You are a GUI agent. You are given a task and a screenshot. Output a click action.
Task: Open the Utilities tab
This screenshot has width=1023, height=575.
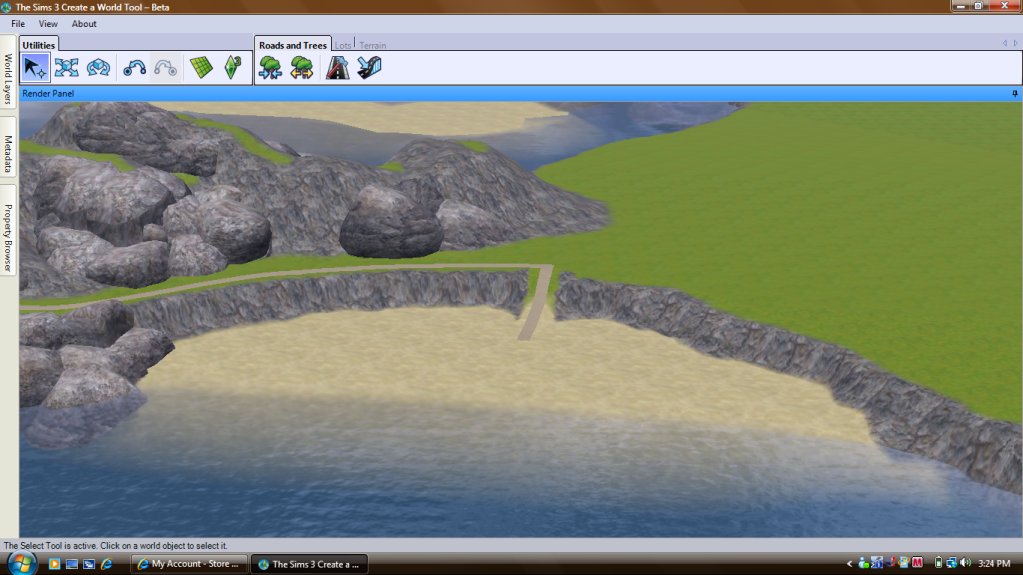pos(38,45)
